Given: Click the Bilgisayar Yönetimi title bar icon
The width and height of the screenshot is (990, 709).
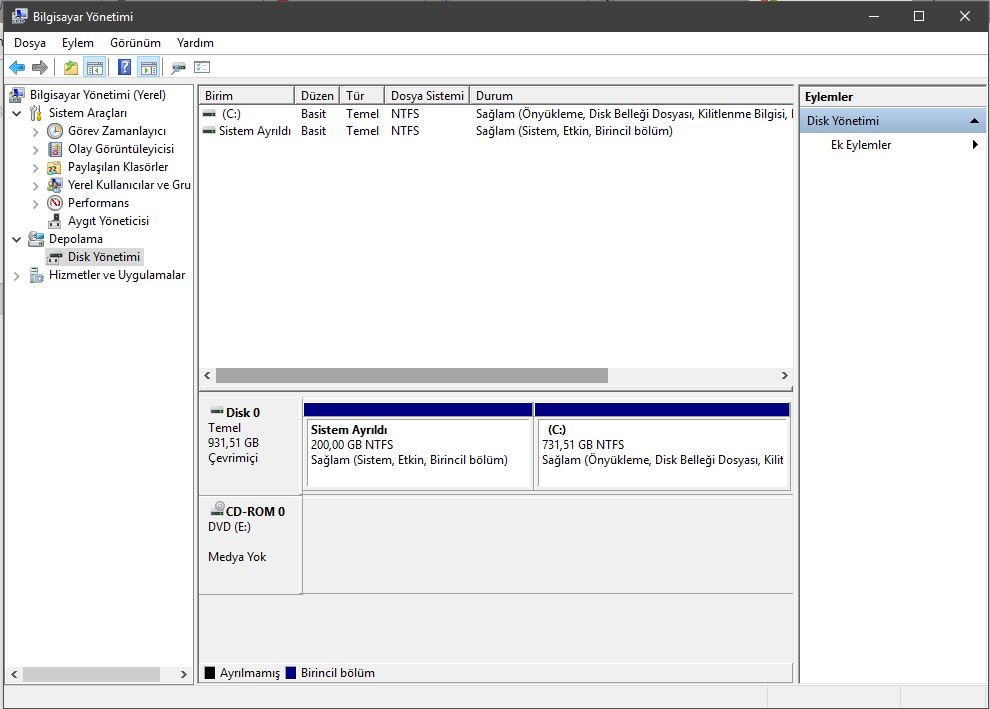Looking at the screenshot, I should pyautogui.click(x=19, y=16).
